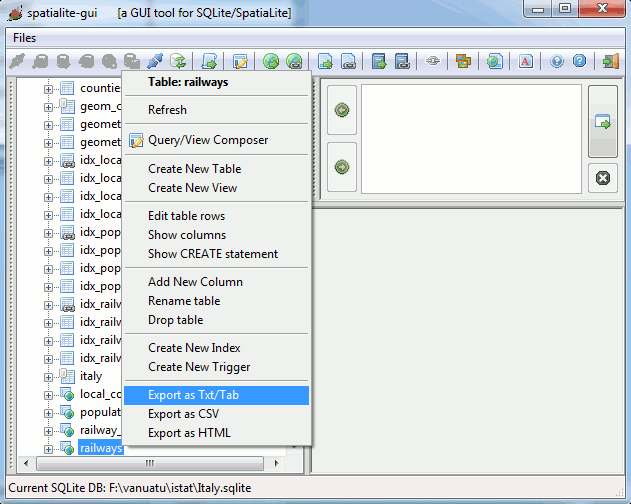Select the railways table in tree
The width and height of the screenshot is (631, 504).
[101, 448]
